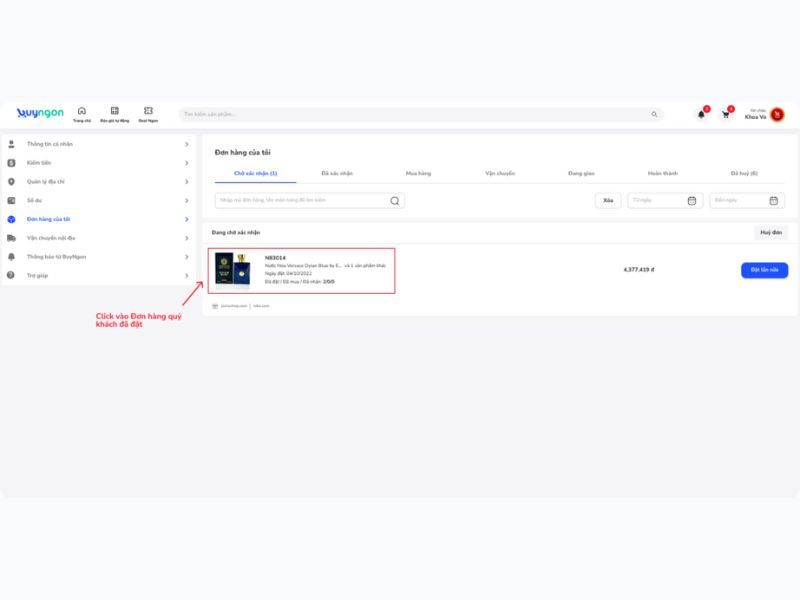
Task: Click the Trợ giúp question mark icon
Action: (x=11, y=276)
